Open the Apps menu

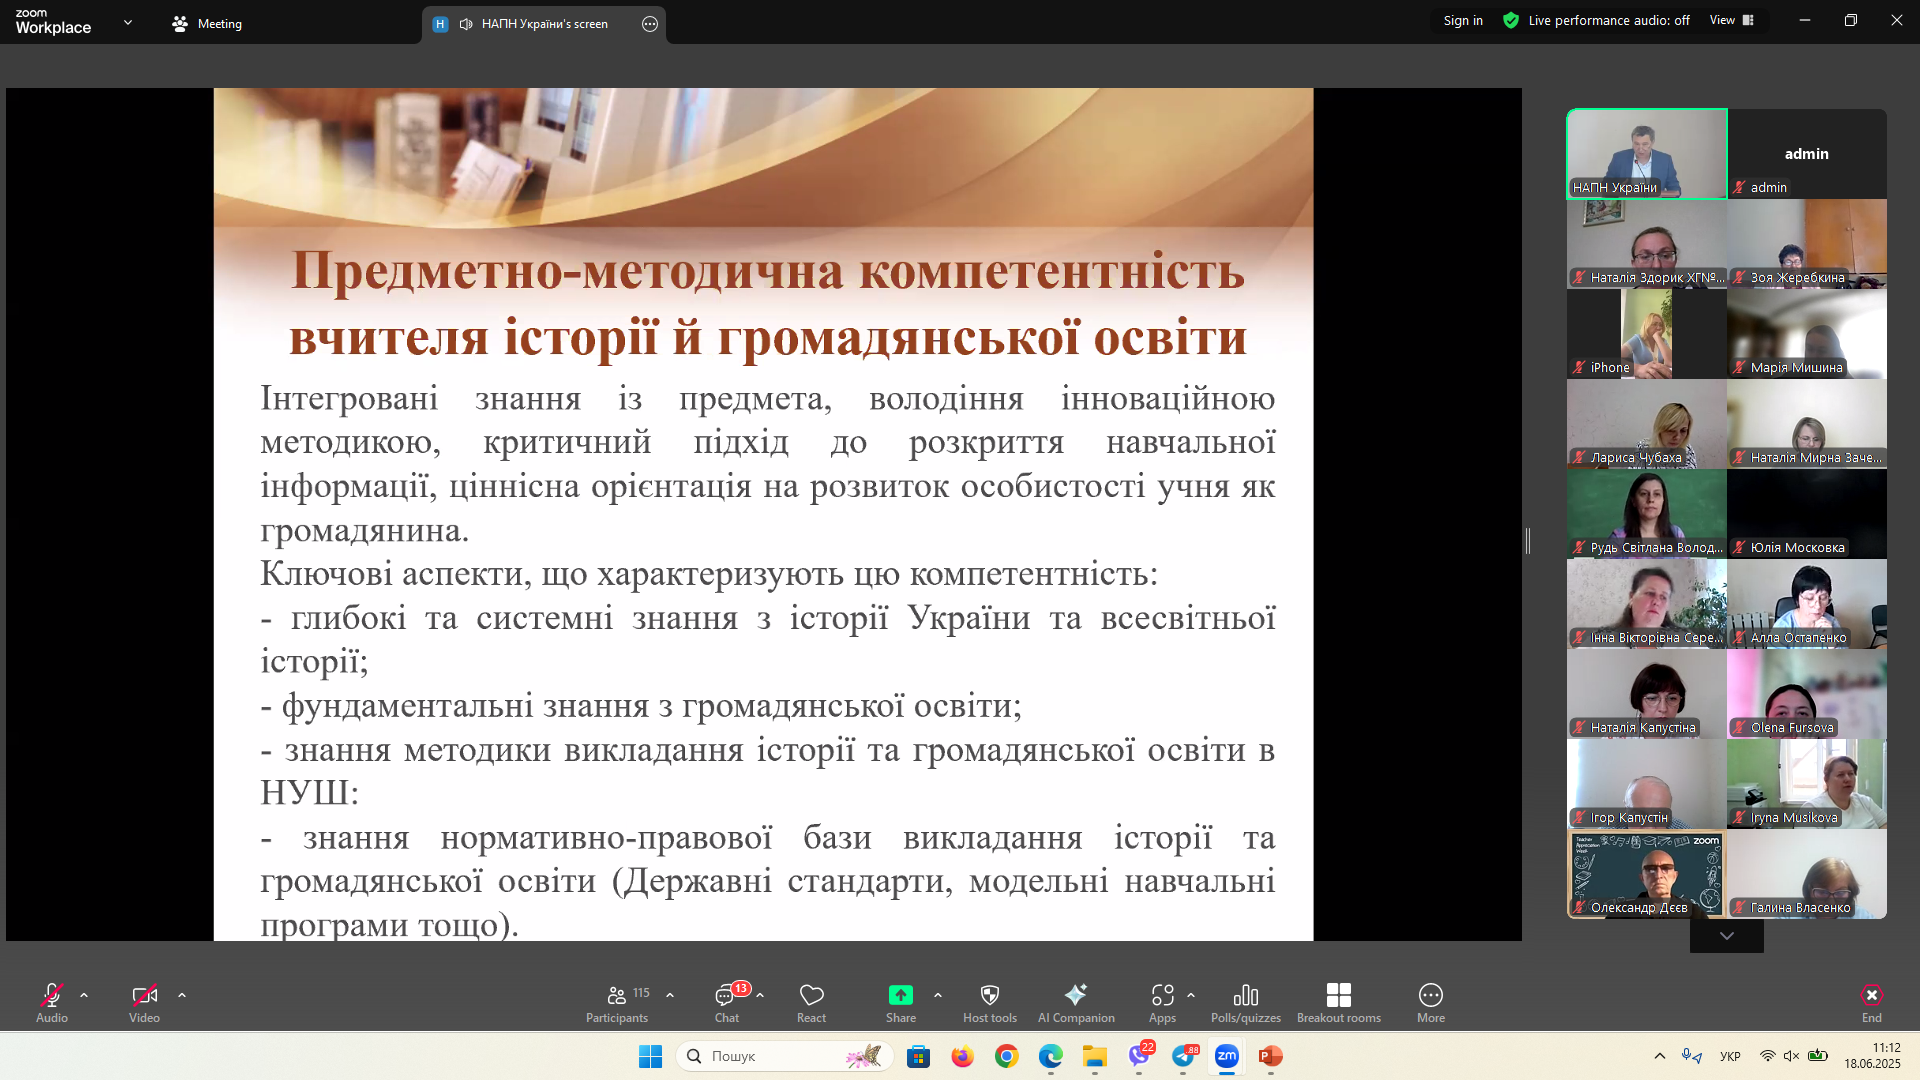(x=1162, y=1003)
